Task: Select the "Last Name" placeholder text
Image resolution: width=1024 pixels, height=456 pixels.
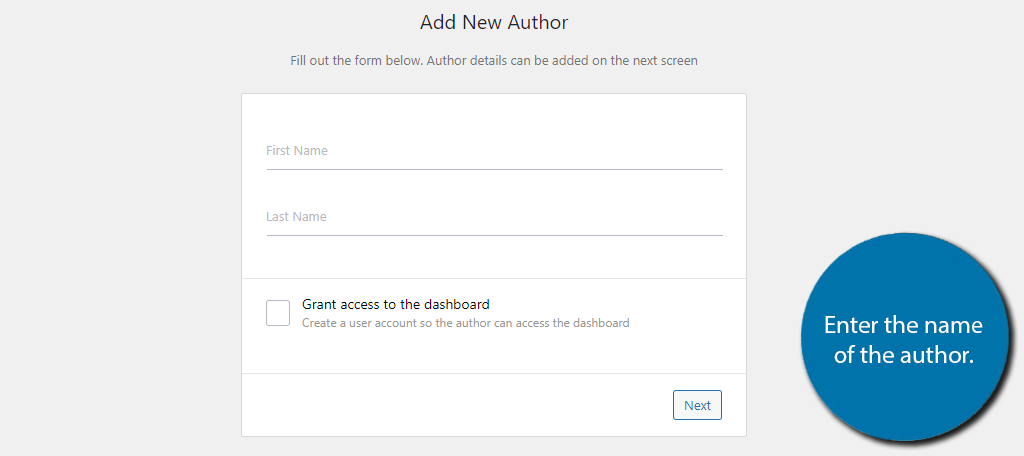Action: click(x=296, y=217)
